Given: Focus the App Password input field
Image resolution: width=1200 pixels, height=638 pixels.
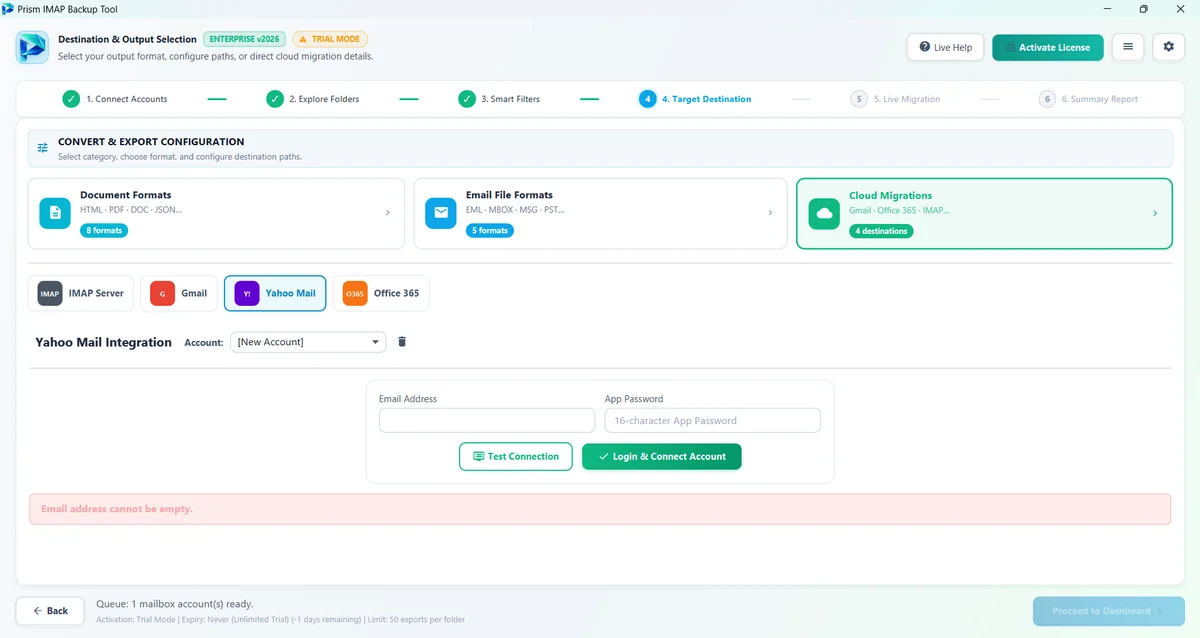Looking at the screenshot, I should [713, 420].
